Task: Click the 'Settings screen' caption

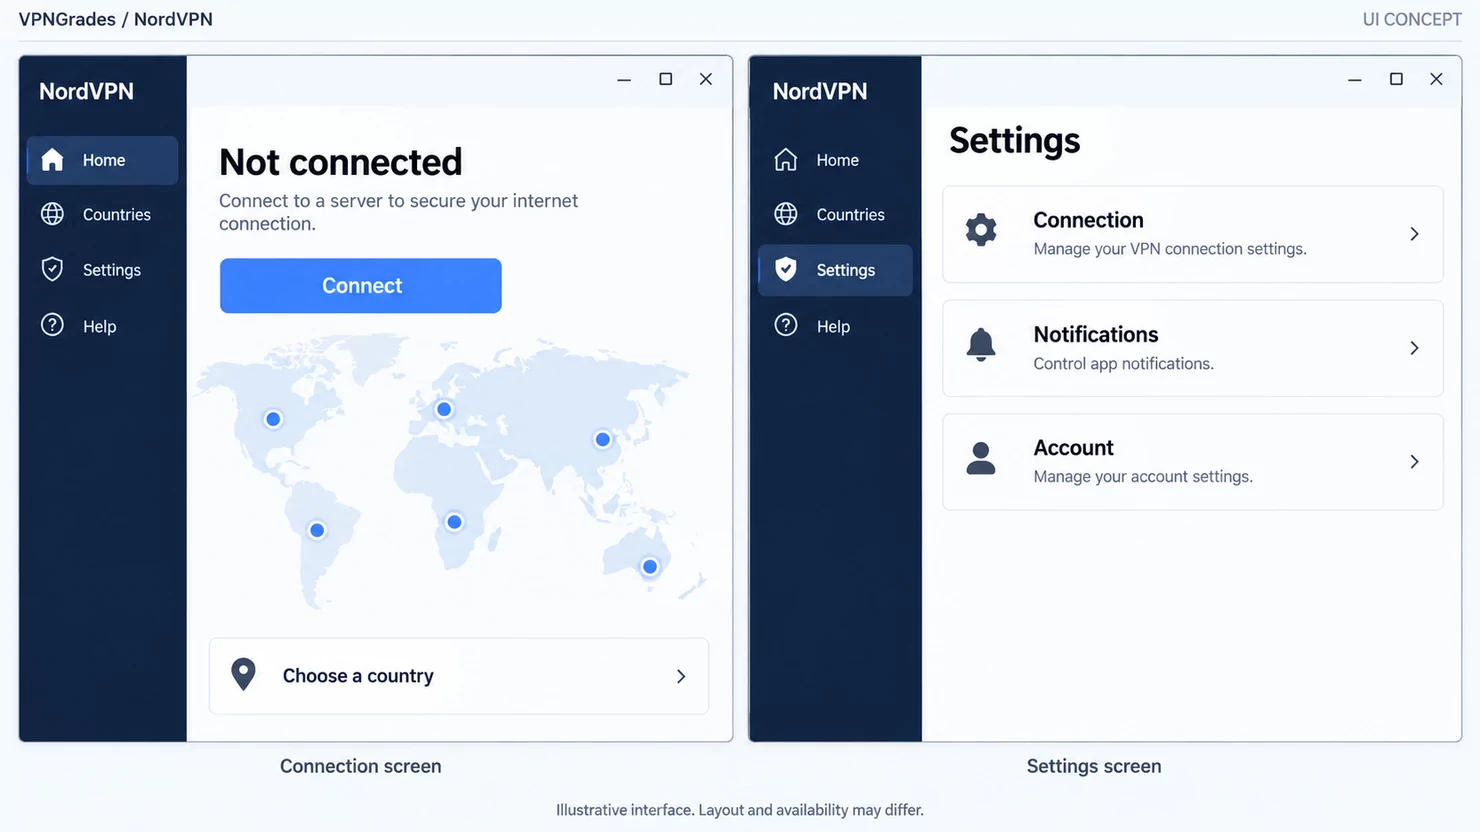Action: coord(1094,766)
